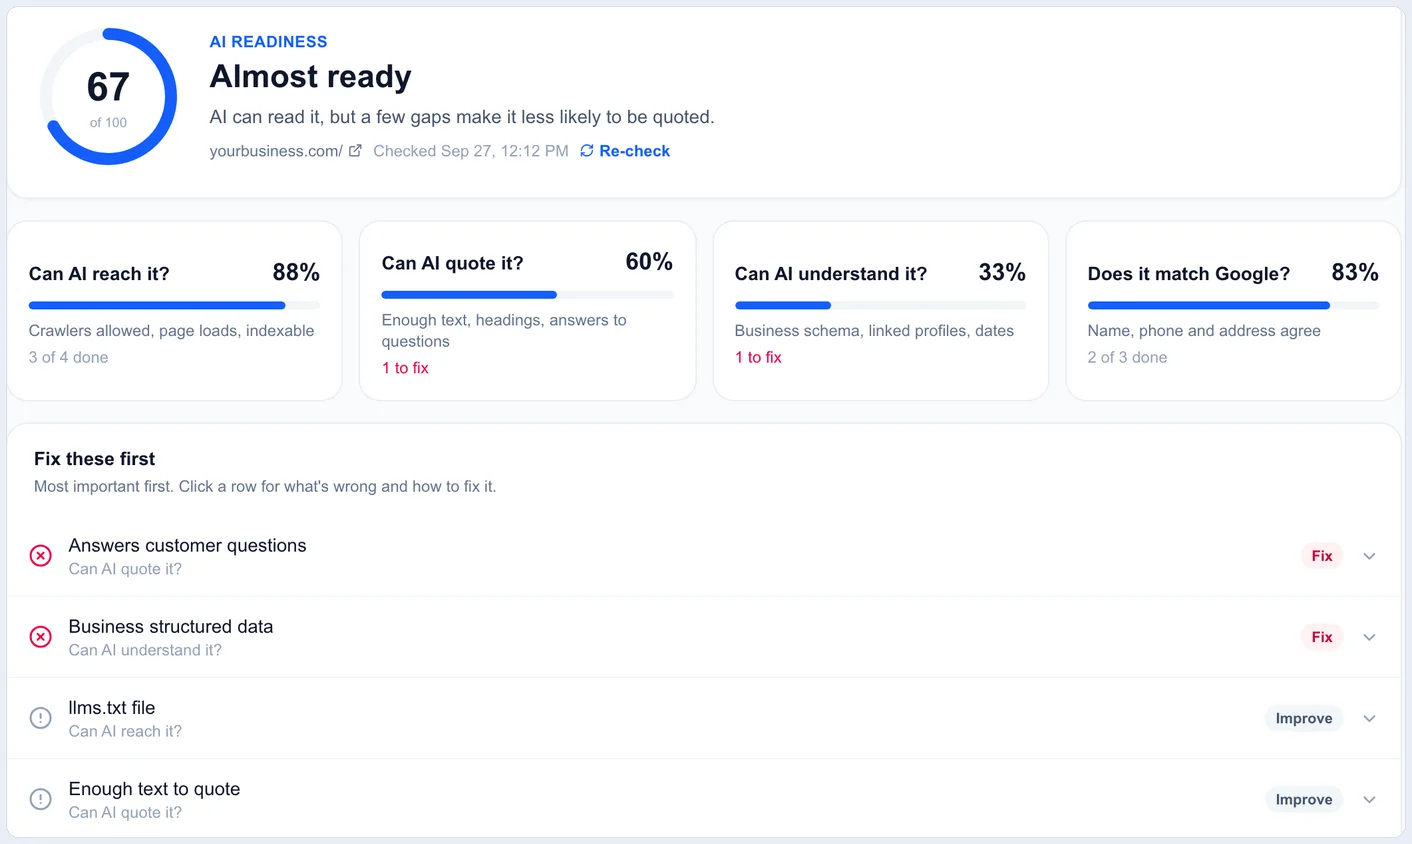This screenshot has width=1412, height=844.
Task: Expand the Answers customer questions row chevron
Action: (x=1370, y=556)
